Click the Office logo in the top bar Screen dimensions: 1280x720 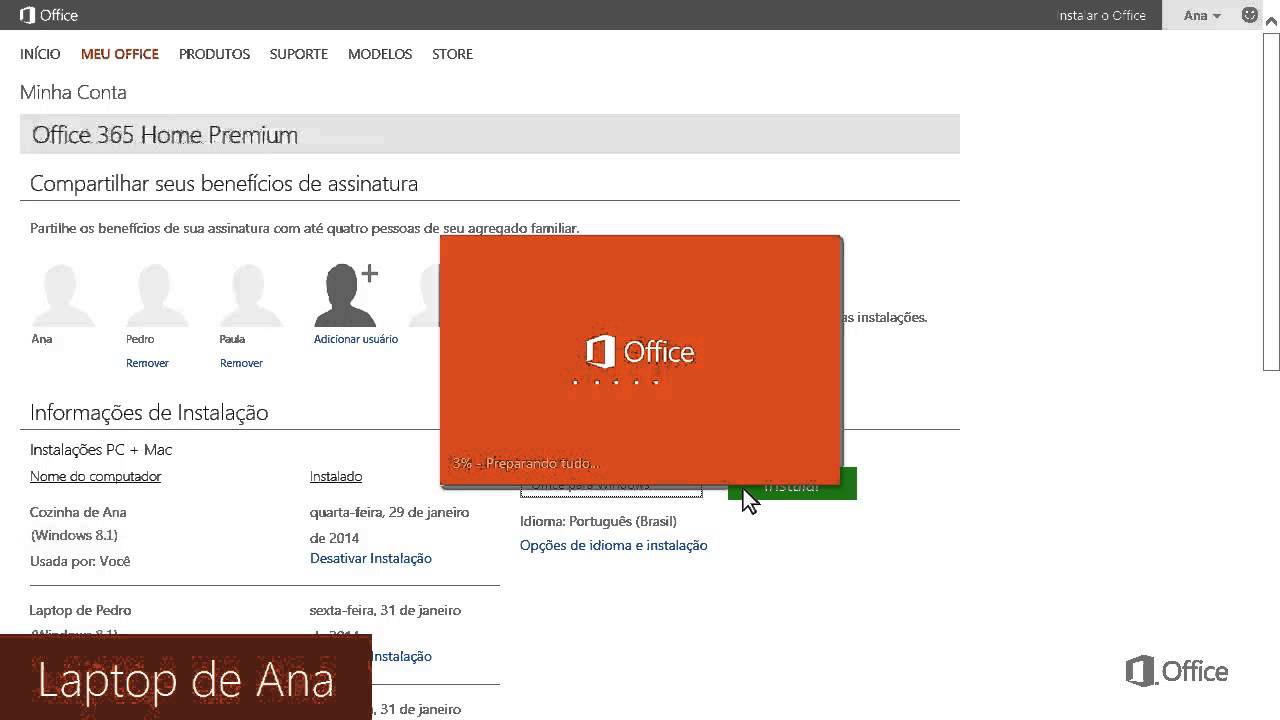(x=49, y=15)
